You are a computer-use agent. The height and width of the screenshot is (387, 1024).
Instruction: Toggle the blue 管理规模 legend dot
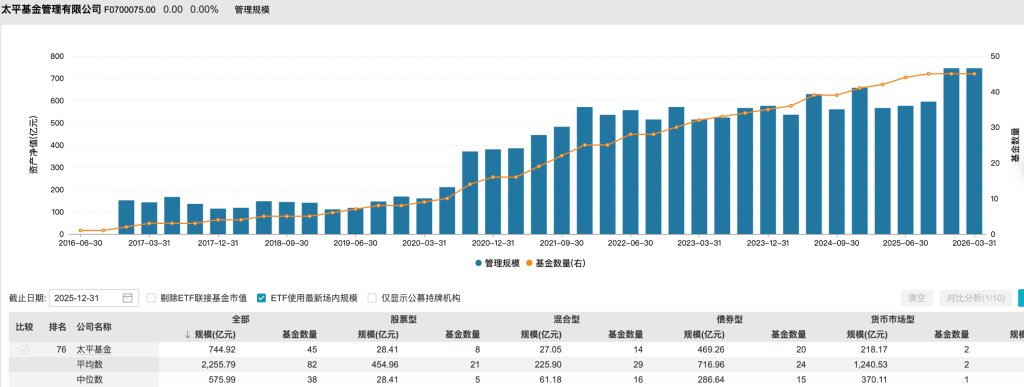click(479, 264)
